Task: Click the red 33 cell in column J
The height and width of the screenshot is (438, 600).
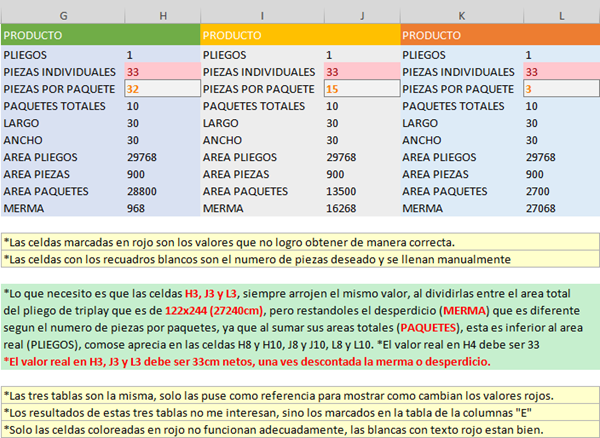Action: click(362, 72)
